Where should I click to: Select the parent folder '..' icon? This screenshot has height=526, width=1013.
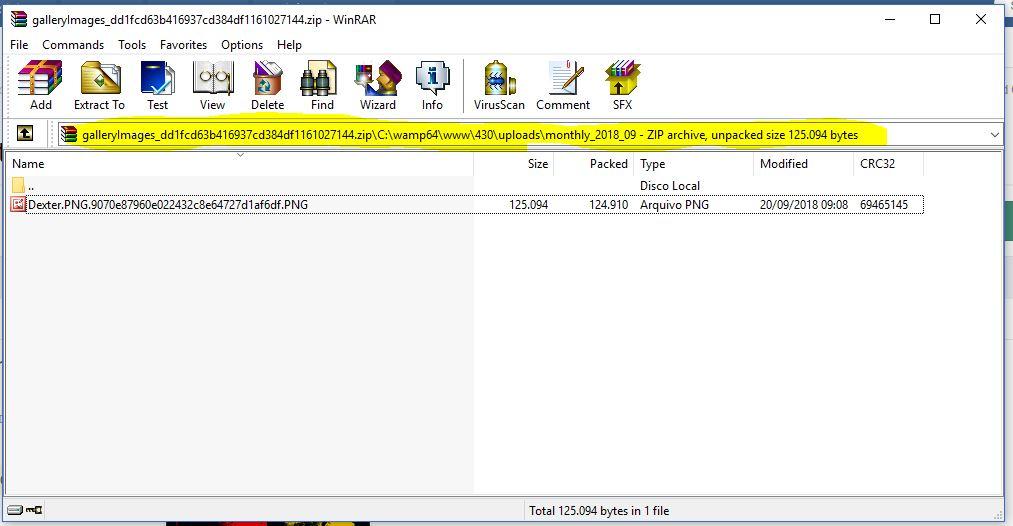17,185
